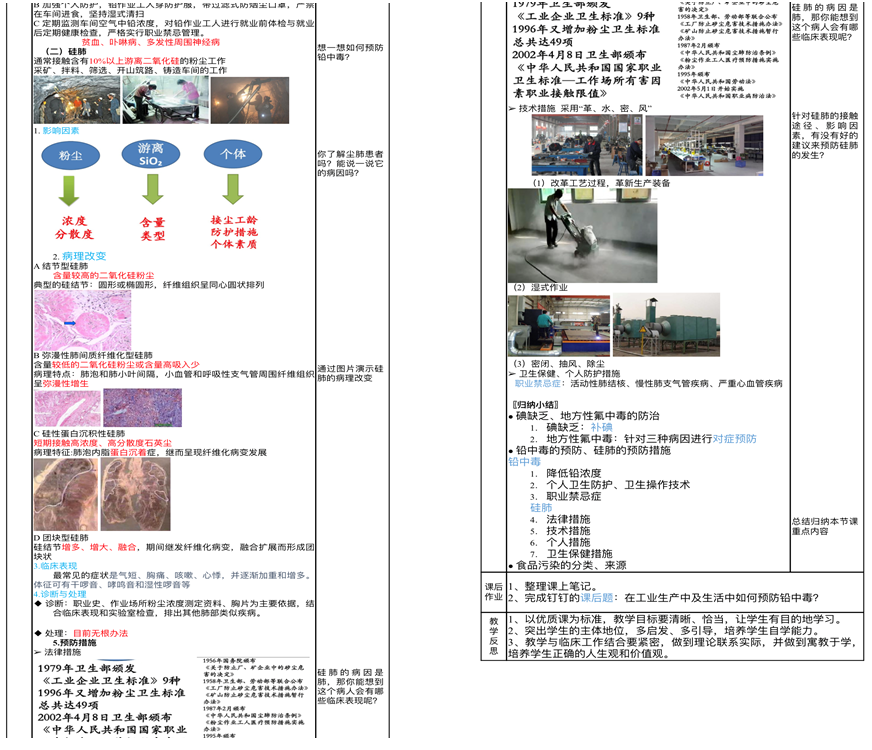Click the blue oval labeled 个体
The image size is (872, 750).
[233, 154]
